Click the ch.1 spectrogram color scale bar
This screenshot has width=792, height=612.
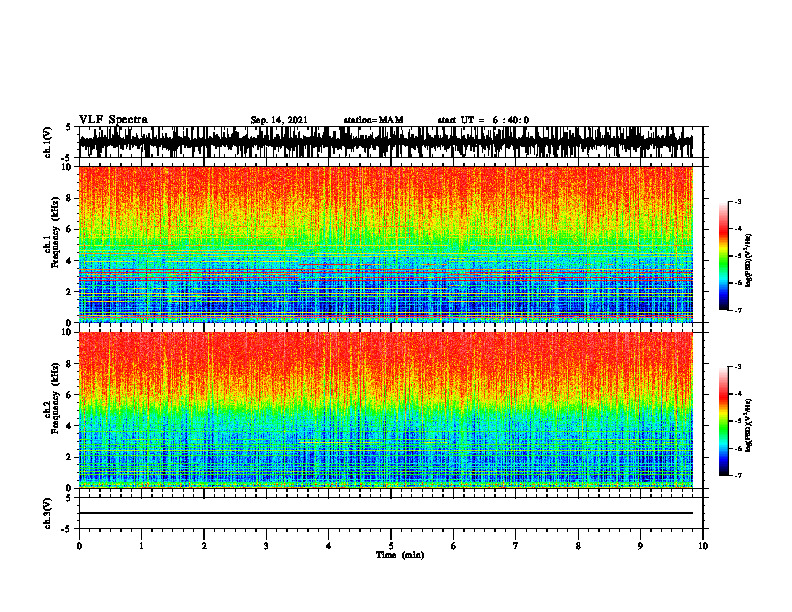[723, 256]
